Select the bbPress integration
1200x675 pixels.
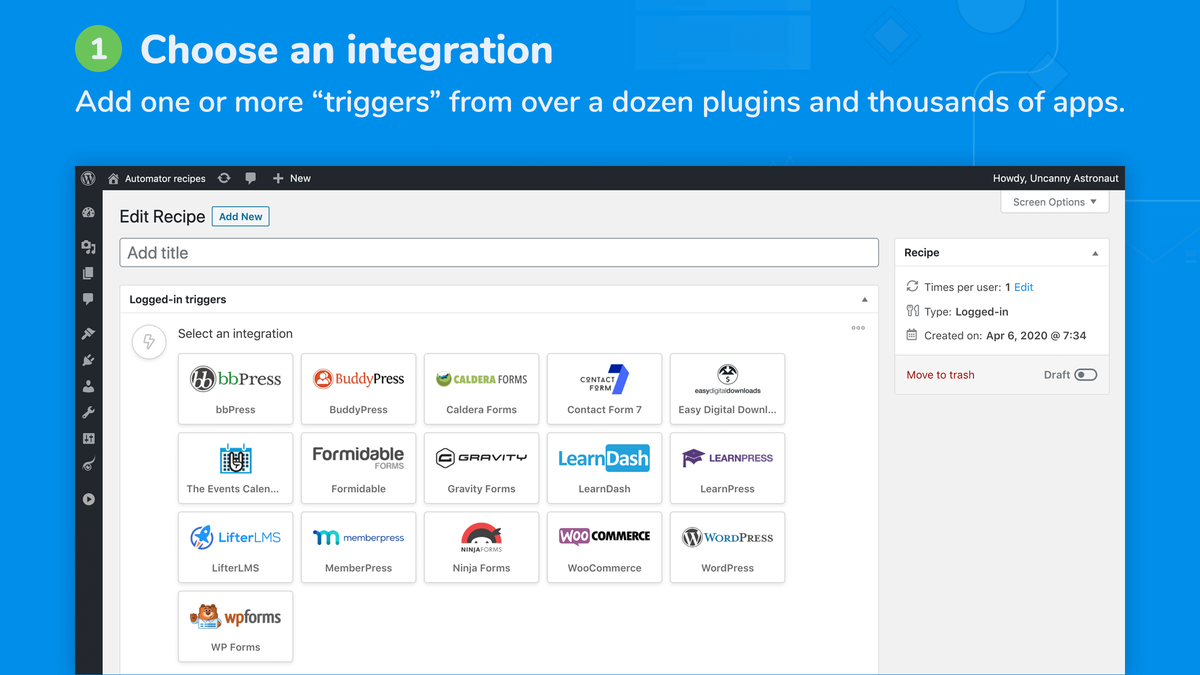pos(235,389)
